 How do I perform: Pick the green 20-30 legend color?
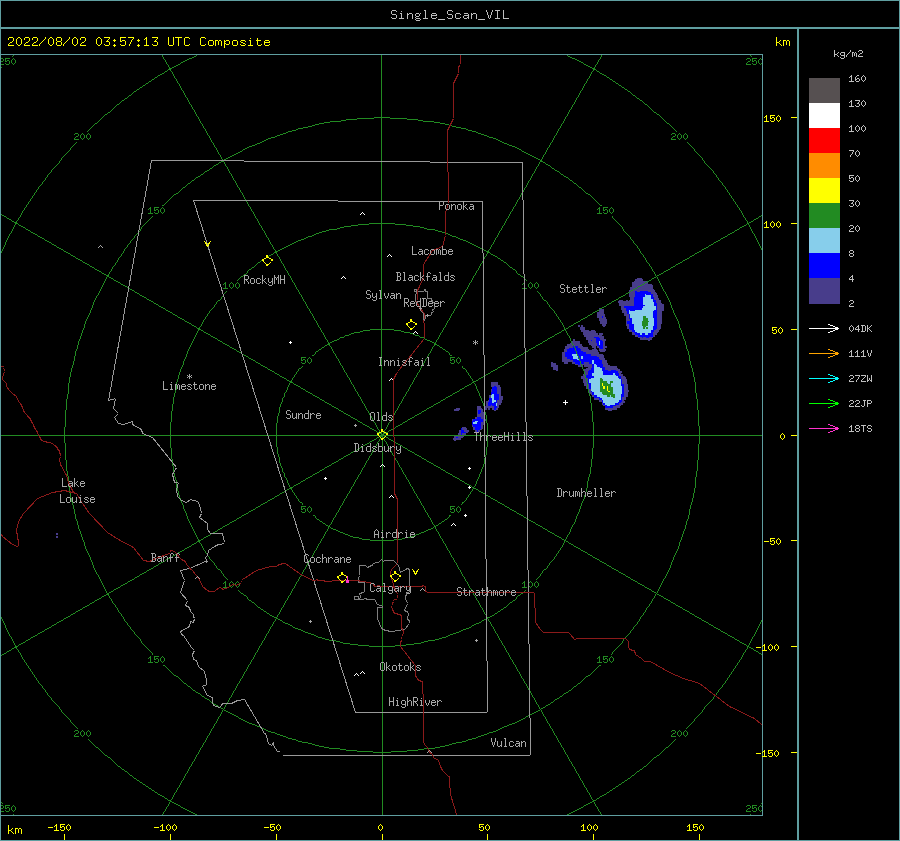pos(824,215)
